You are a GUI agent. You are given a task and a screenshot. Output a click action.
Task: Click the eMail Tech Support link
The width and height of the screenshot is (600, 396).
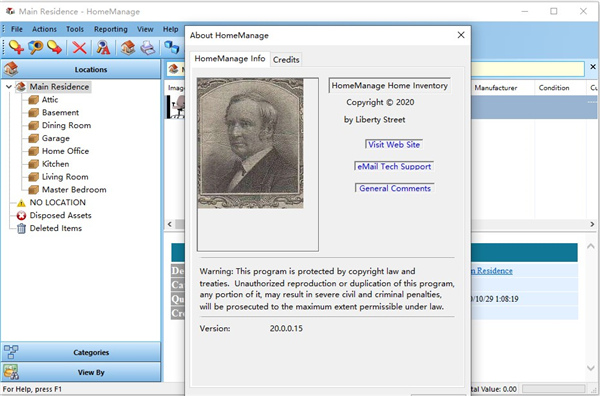pyautogui.click(x=394, y=166)
